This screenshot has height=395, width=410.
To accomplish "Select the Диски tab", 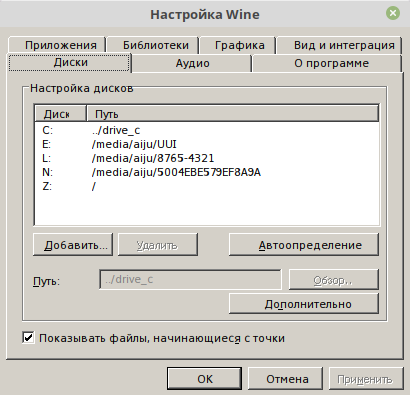I will point(69,63).
